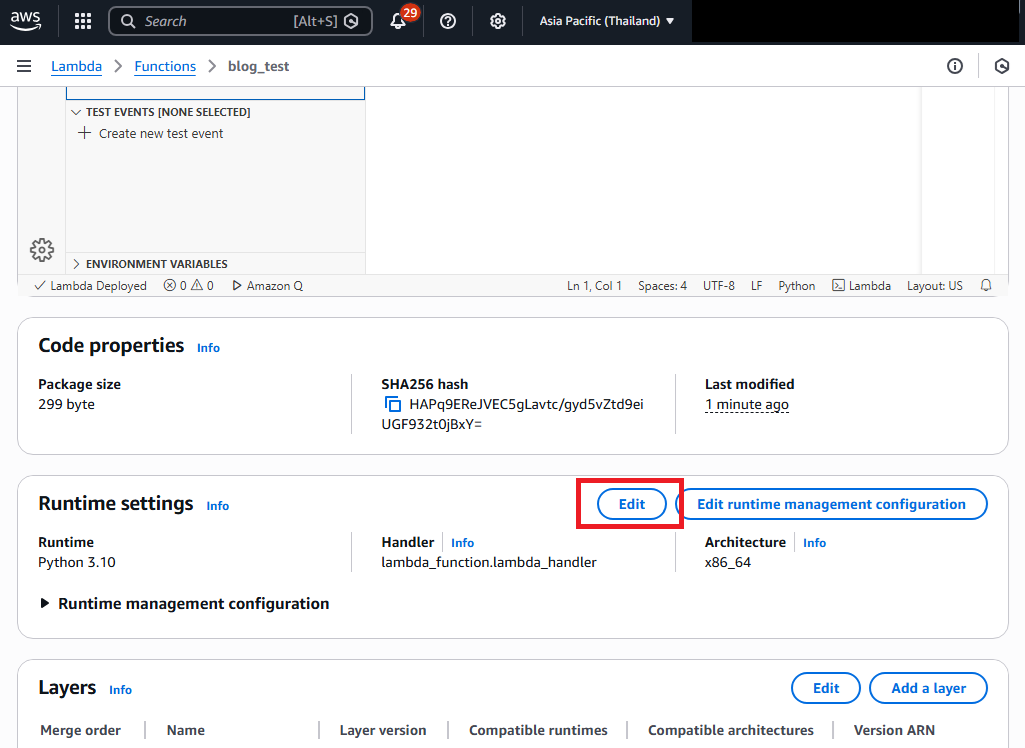Open the services grid menu icon
The width and height of the screenshot is (1025, 748).
[x=83, y=21]
